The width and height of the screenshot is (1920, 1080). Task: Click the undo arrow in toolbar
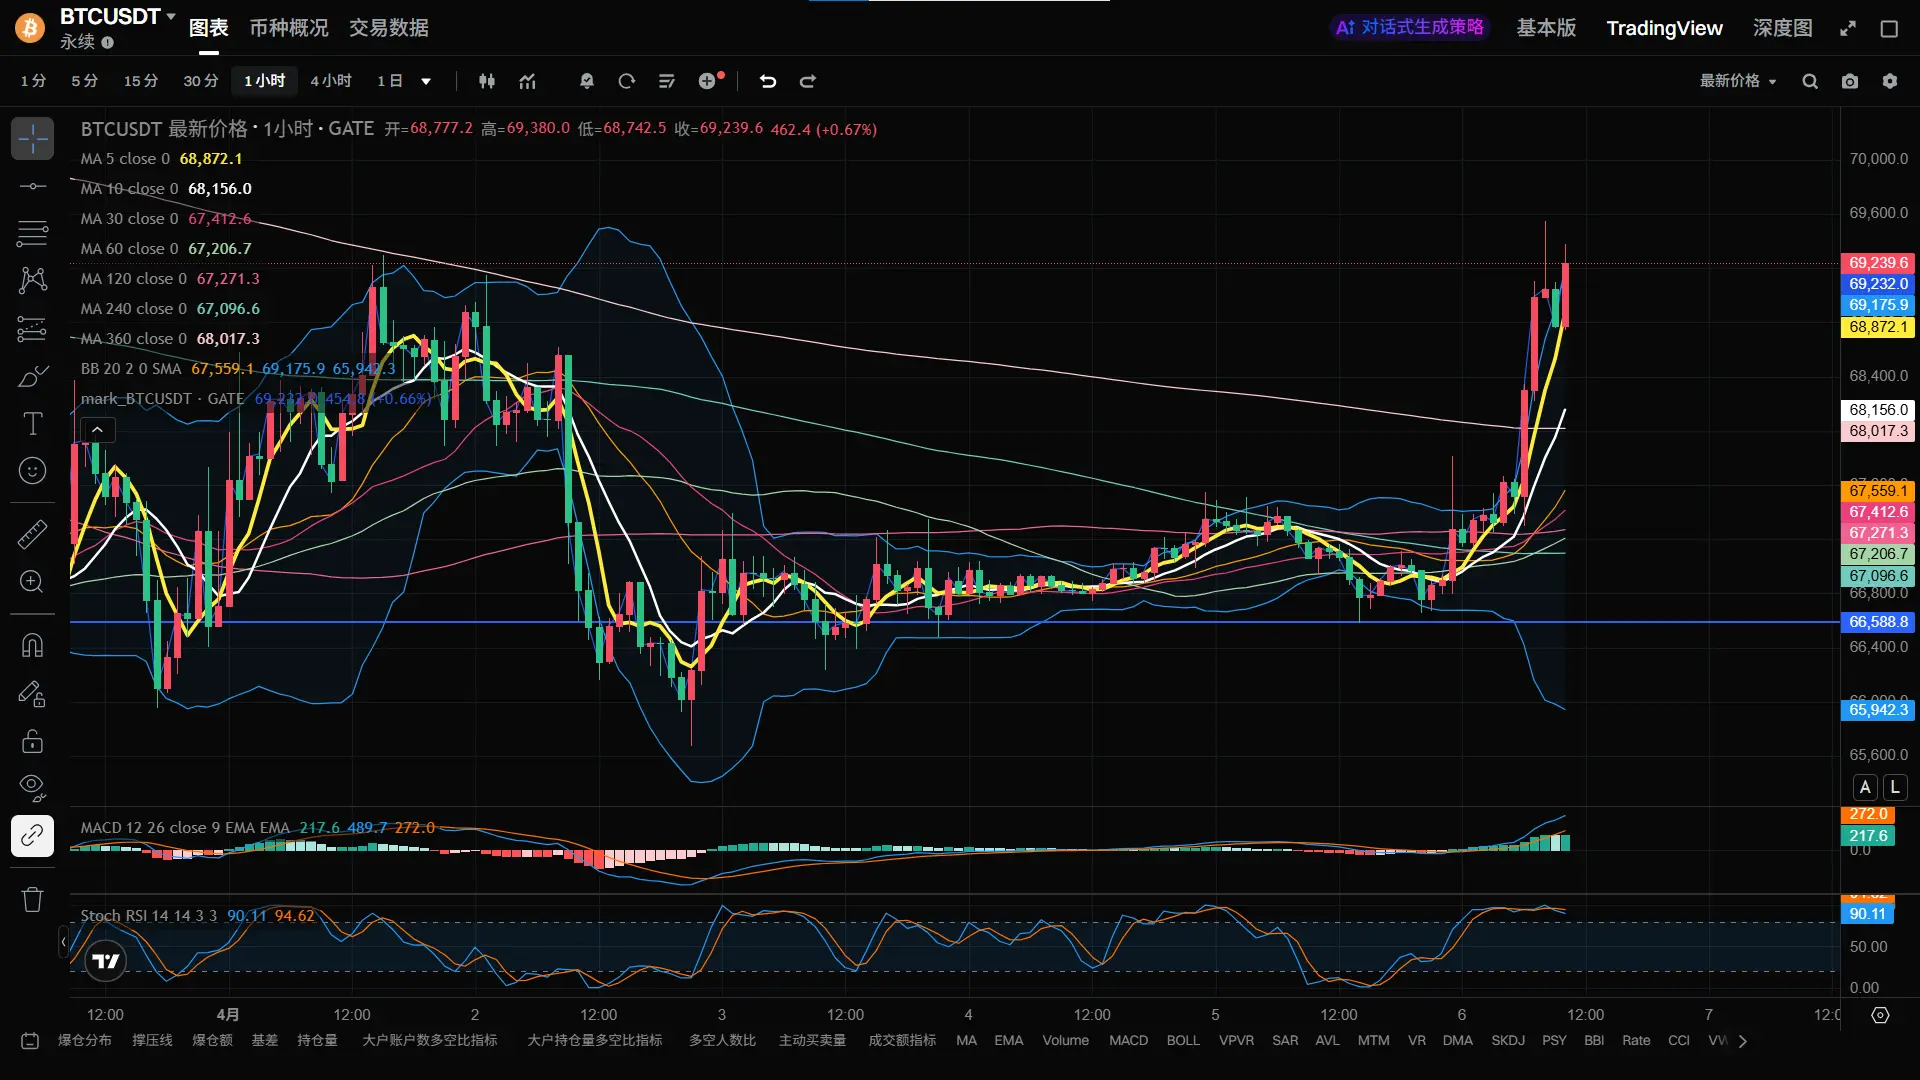coord(768,81)
